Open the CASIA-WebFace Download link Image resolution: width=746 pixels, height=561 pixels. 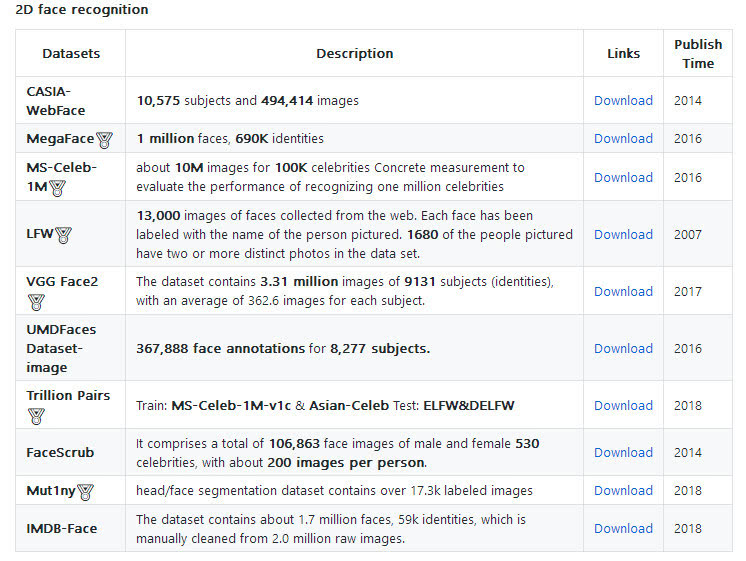pos(623,101)
